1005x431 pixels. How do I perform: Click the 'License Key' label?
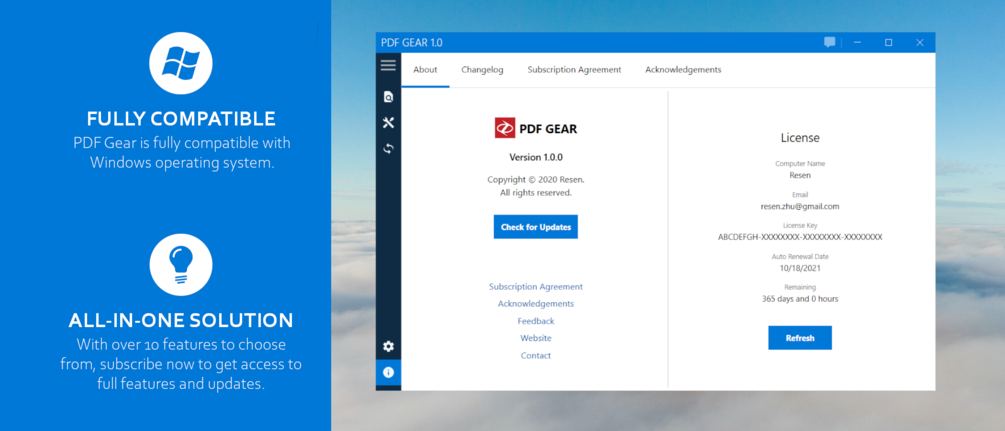pyautogui.click(x=800, y=226)
